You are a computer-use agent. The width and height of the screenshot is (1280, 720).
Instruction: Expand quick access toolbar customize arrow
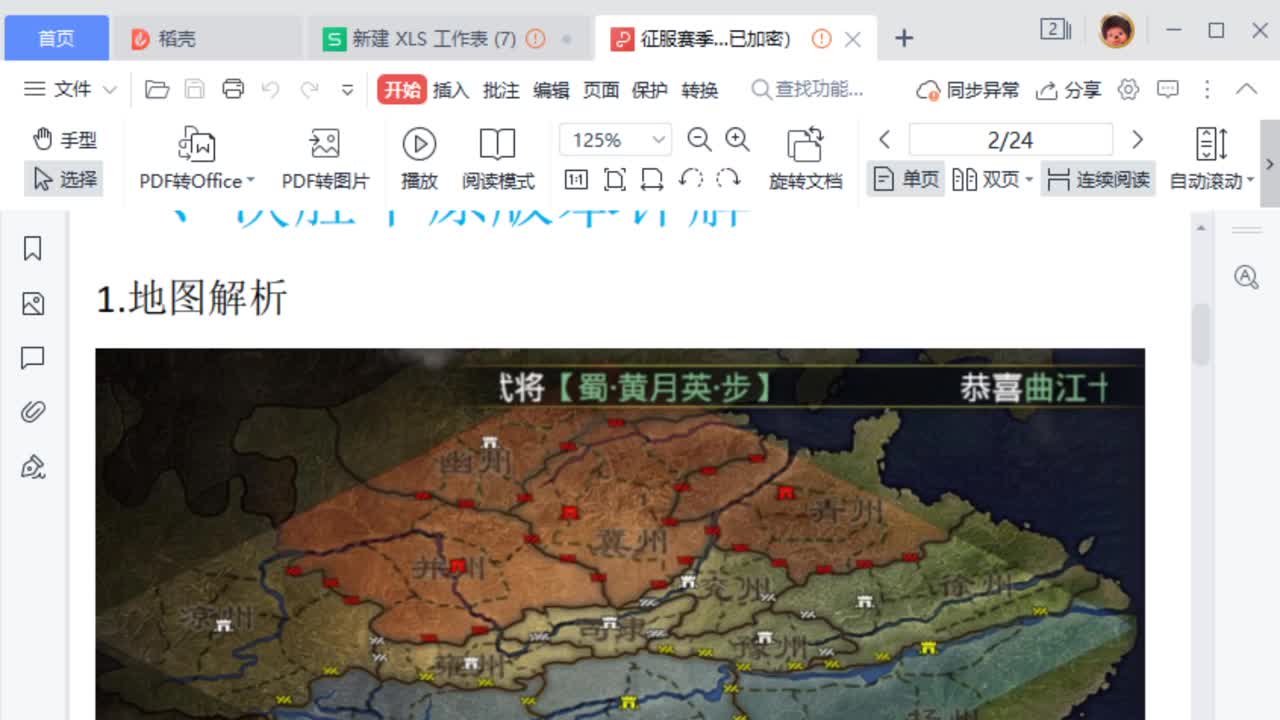pos(347,90)
